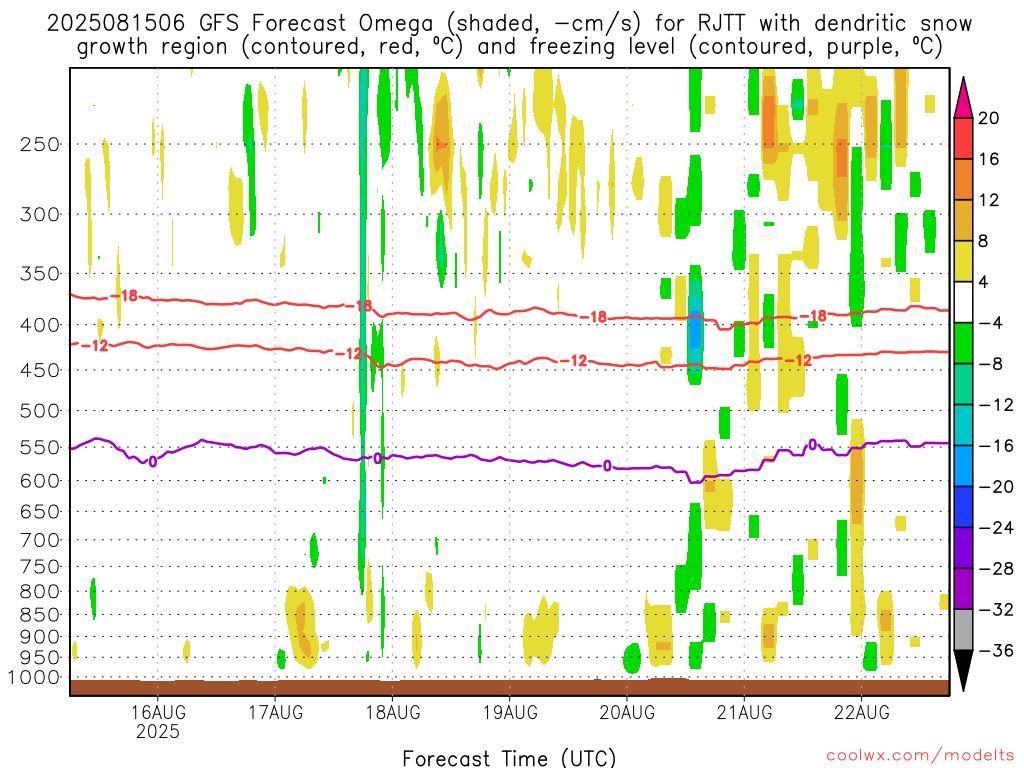The image size is (1024, 768).
Task: Click the yellow 4 to 8 colorbar segment
Action: (963, 261)
